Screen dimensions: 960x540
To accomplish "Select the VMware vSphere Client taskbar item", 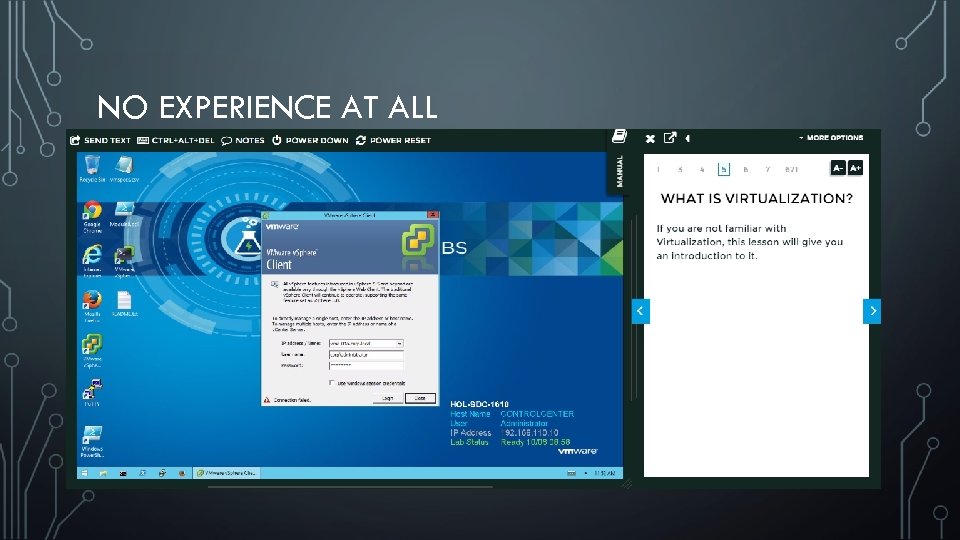I will click(227, 473).
